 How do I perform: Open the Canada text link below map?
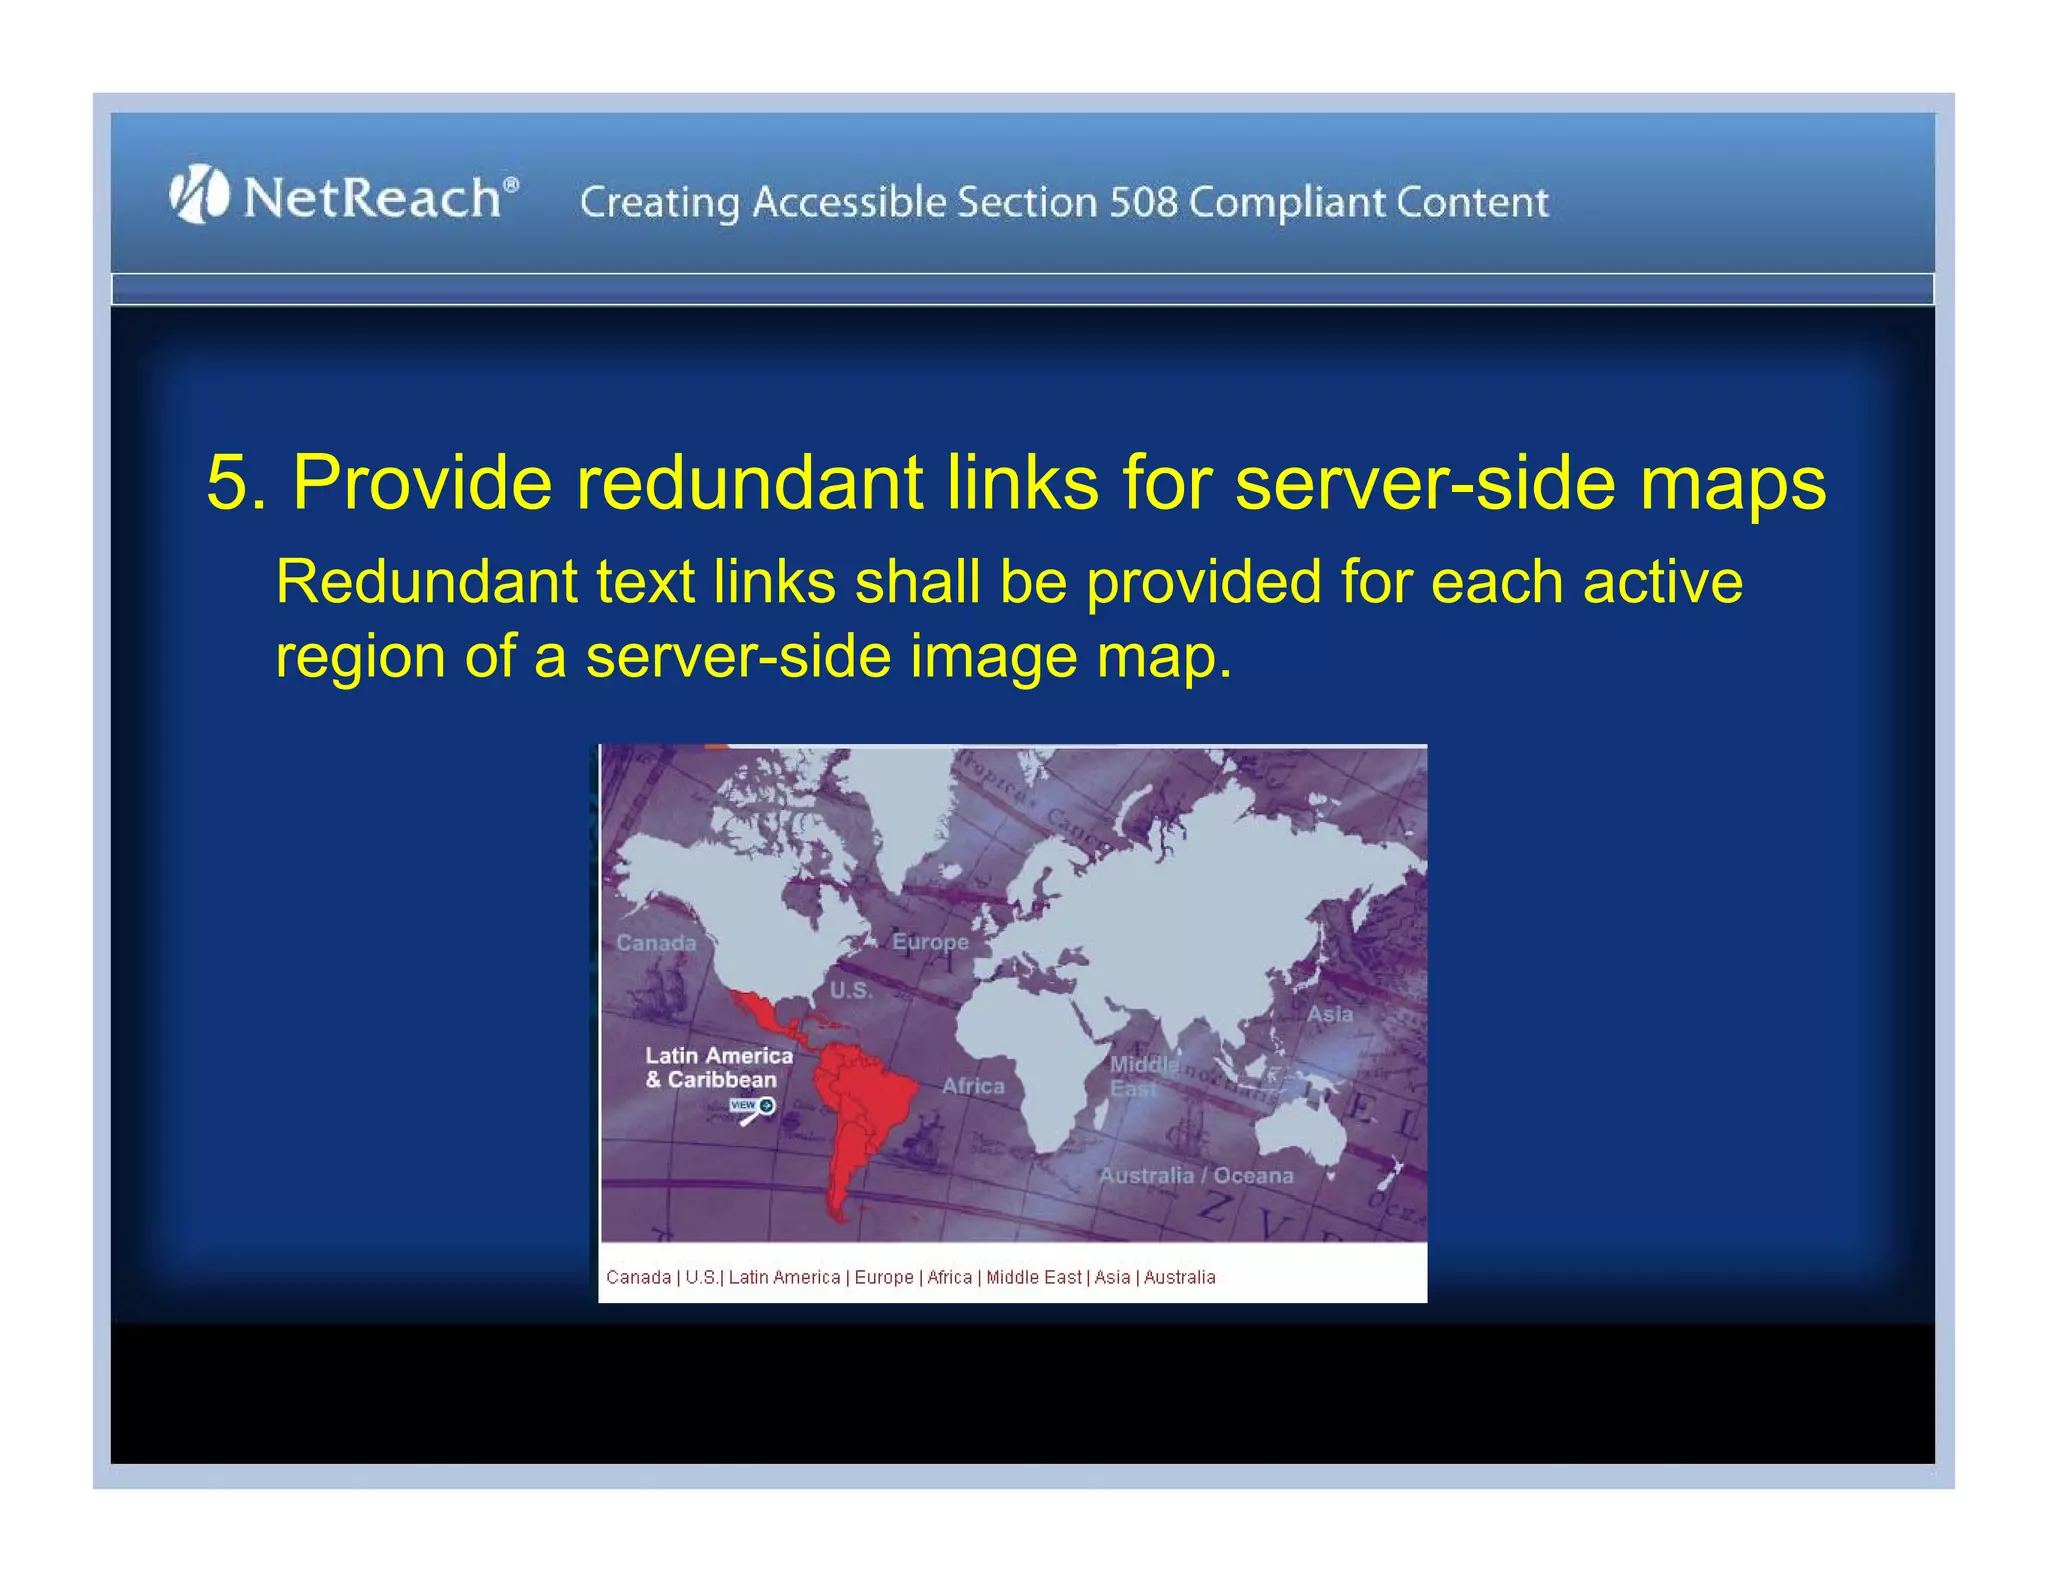638,1277
